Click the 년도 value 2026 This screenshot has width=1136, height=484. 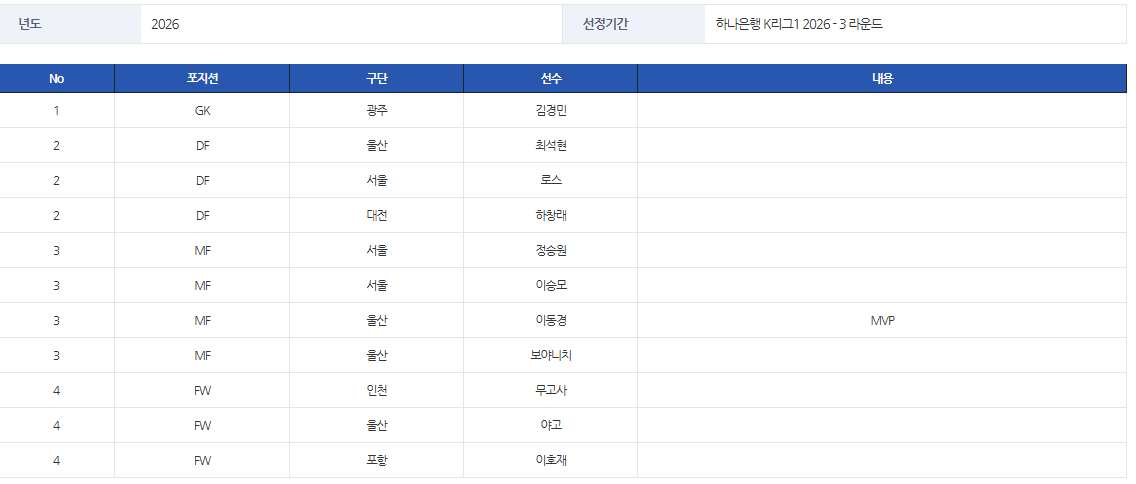(166, 25)
